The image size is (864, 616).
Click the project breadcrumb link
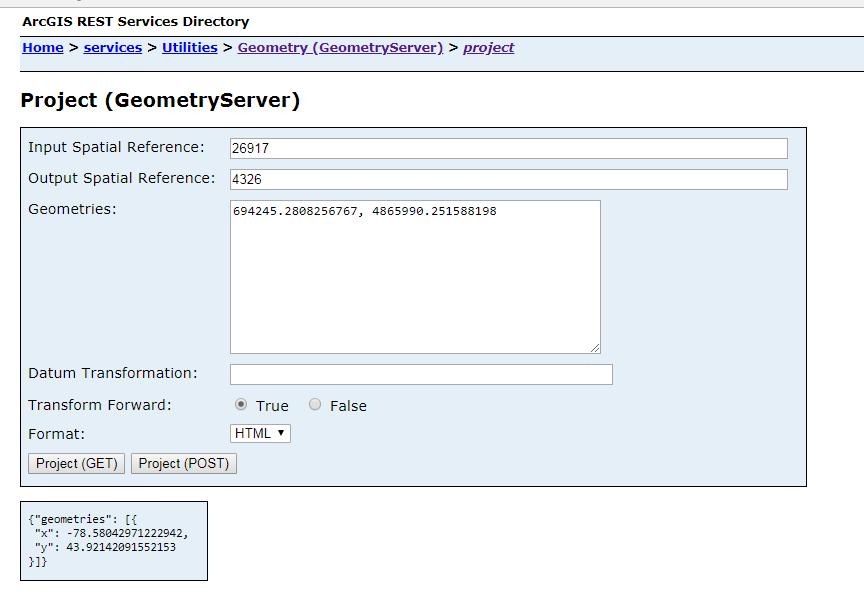click(x=488, y=48)
